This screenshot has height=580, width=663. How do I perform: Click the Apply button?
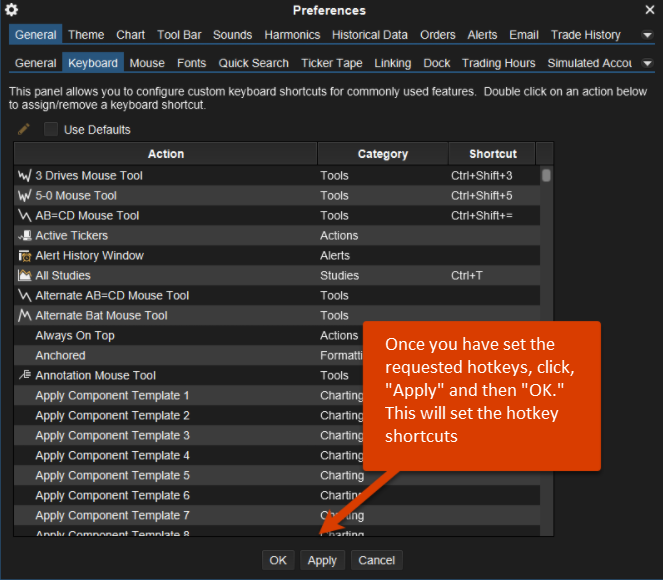[x=322, y=560]
